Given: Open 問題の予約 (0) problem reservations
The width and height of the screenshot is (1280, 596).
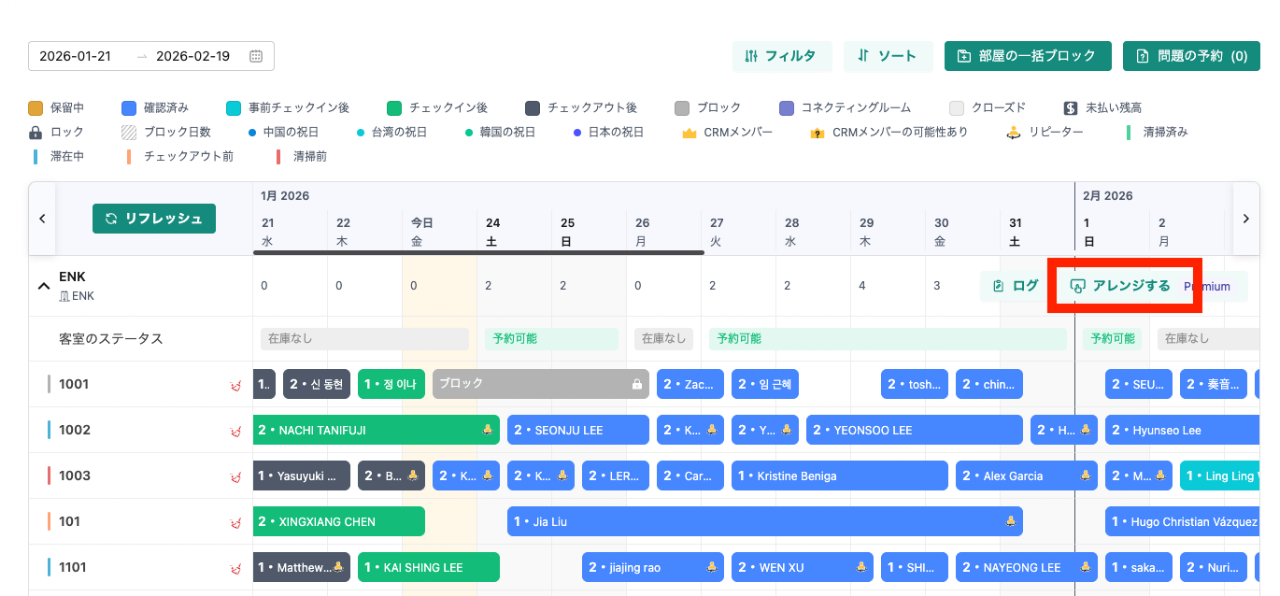Looking at the screenshot, I should pos(1190,57).
